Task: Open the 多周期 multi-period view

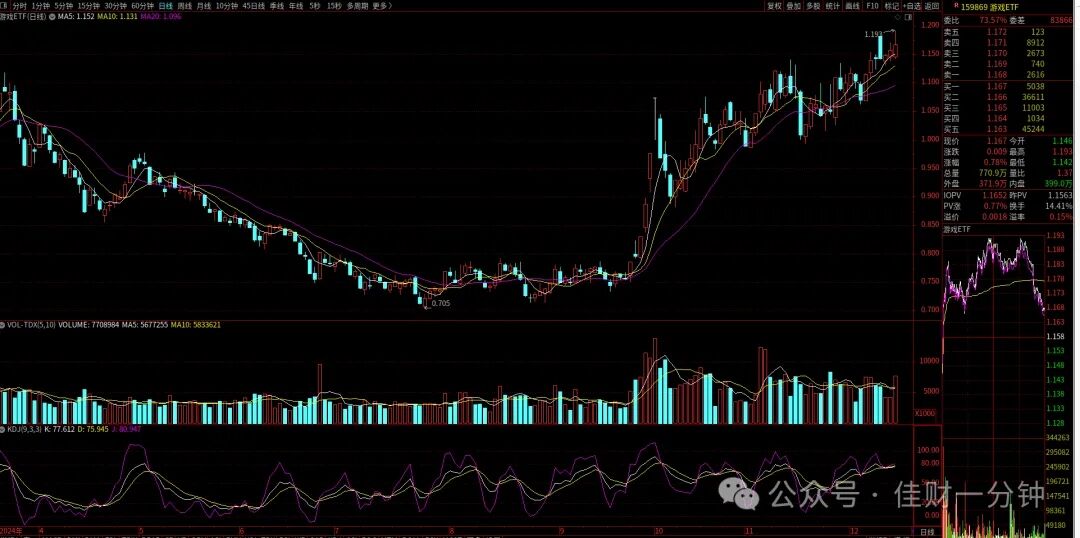Action: (x=357, y=6)
